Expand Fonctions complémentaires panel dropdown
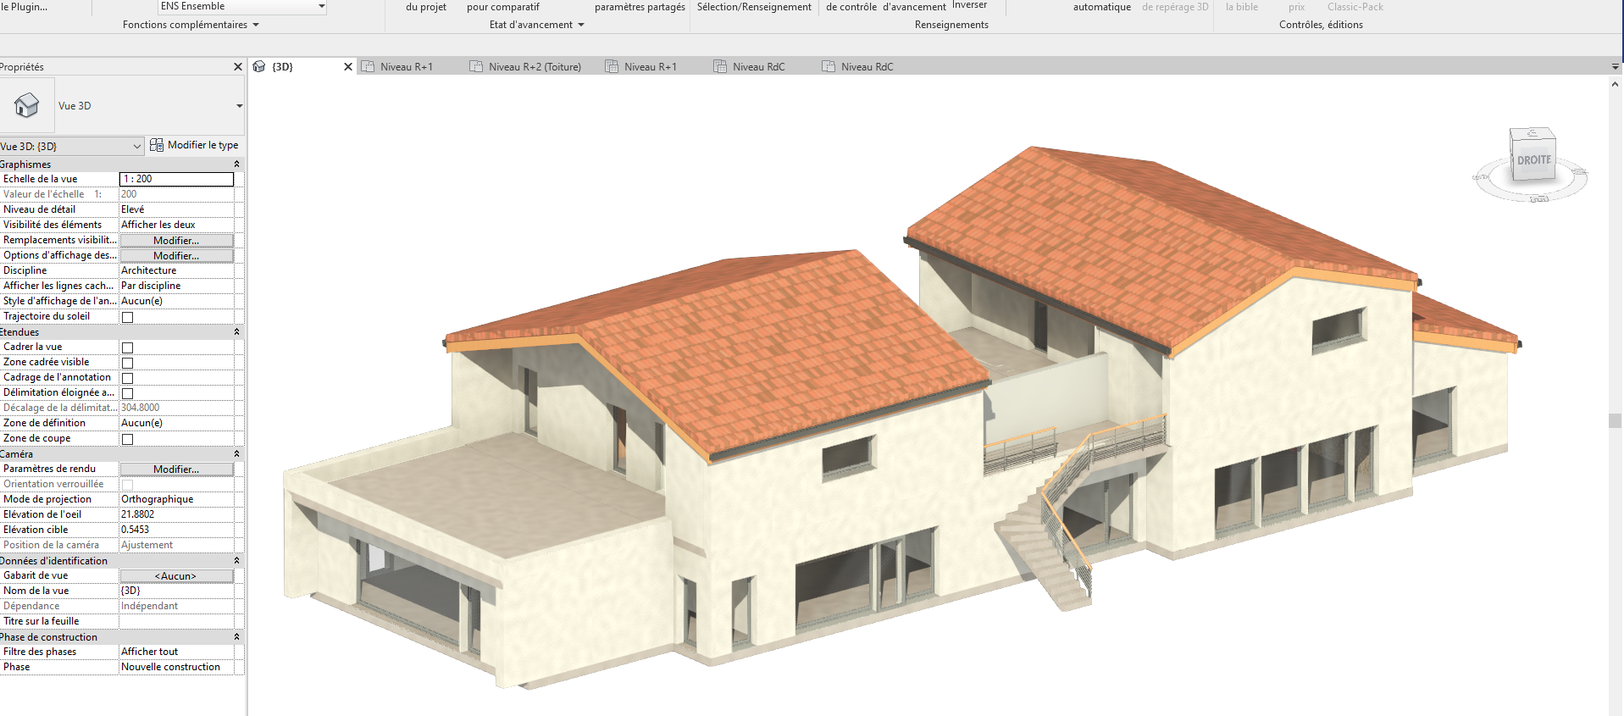This screenshot has width=1624, height=716. click(256, 25)
